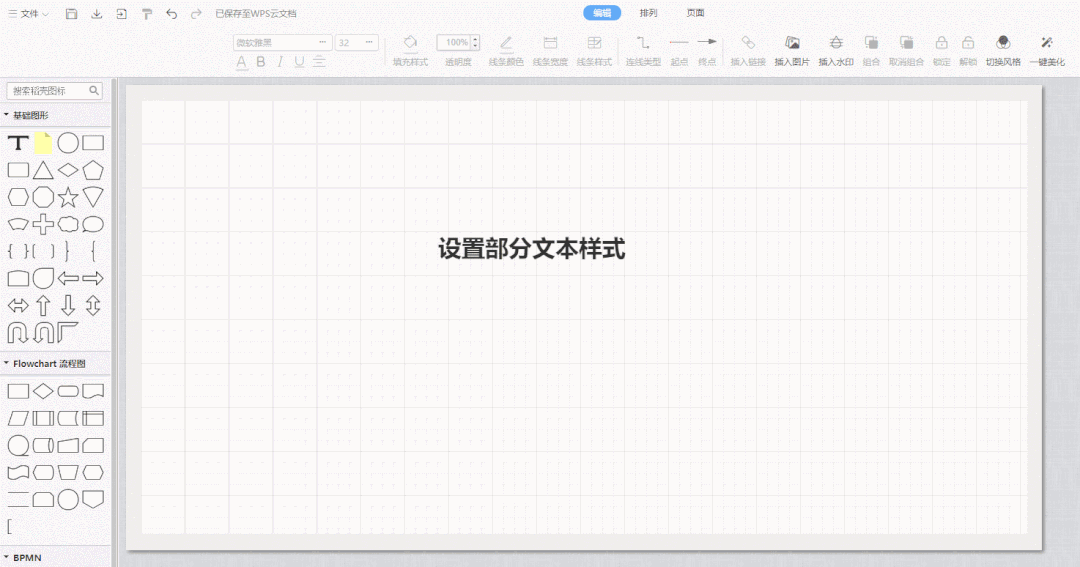Screen dimensions: 1080x567
Task: Increase the 透明度 opacity value
Action: tap(475, 39)
